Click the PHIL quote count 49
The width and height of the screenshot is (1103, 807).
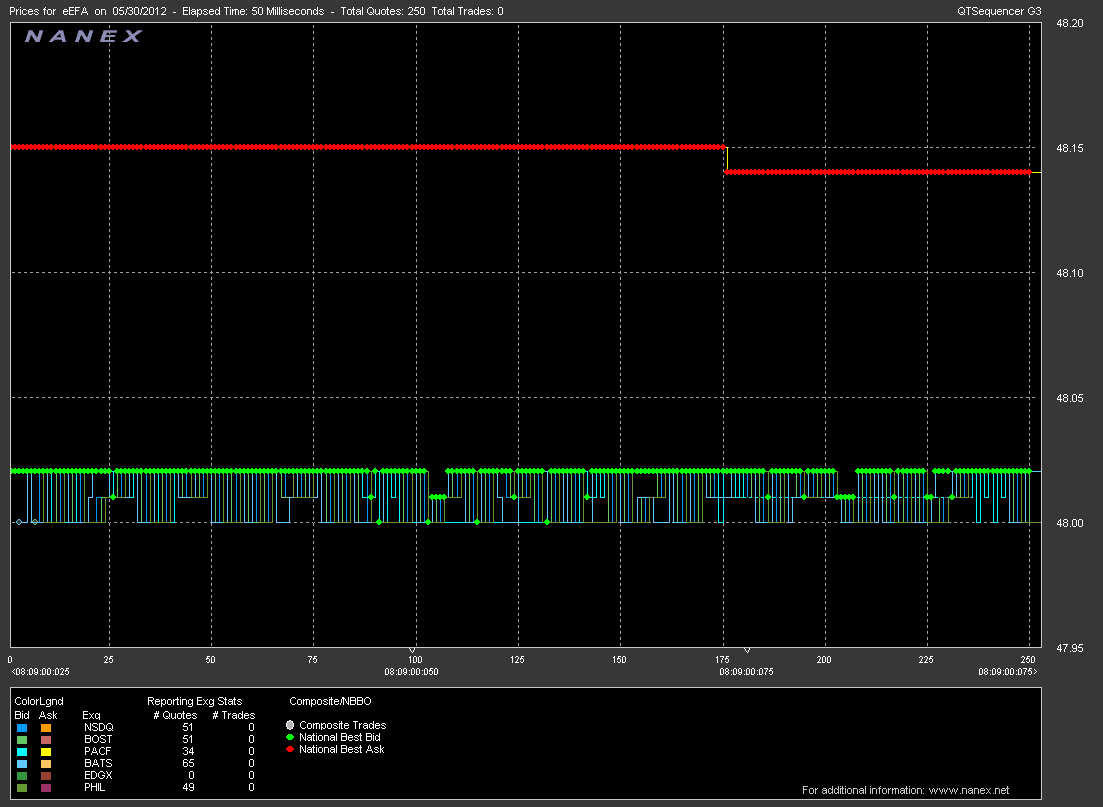[x=188, y=787]
